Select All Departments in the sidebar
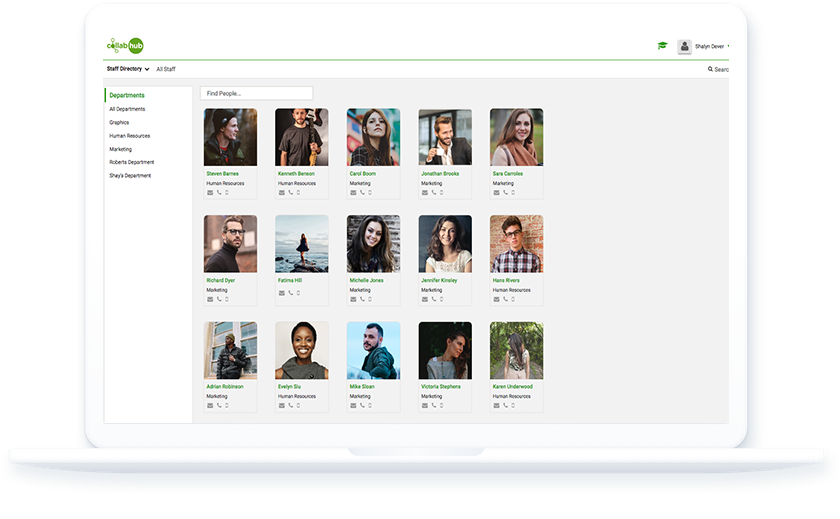The height and width of the screenshot is (519, 840). coord(127,109)
